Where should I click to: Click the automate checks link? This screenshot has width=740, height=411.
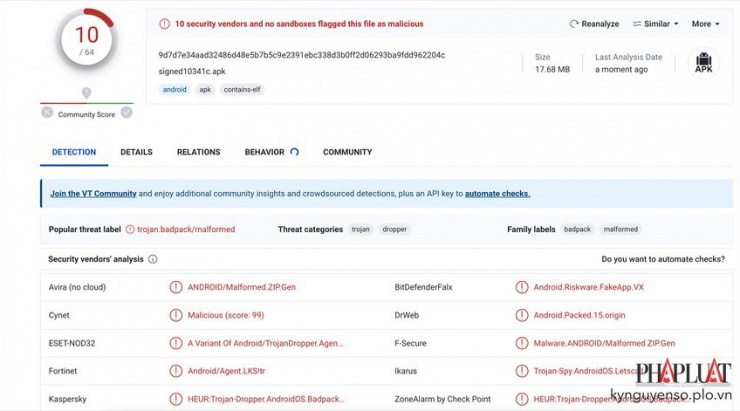pyautogui.click(x=497, y=194)
